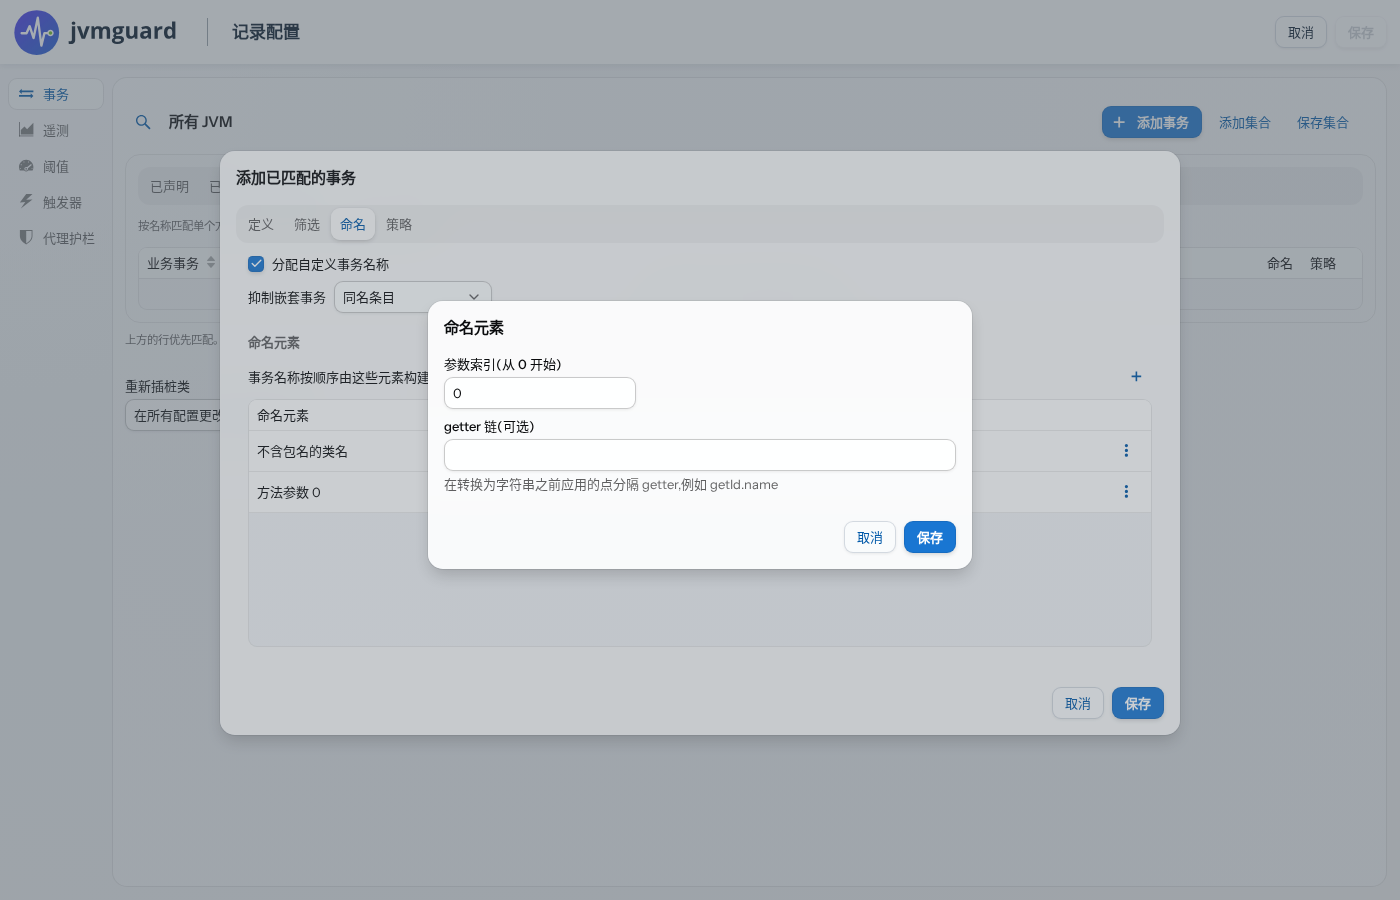Click the 重新插桩类 dropdown field
The height and width of the screenshot is (900, 1400).
coord(173,415)
